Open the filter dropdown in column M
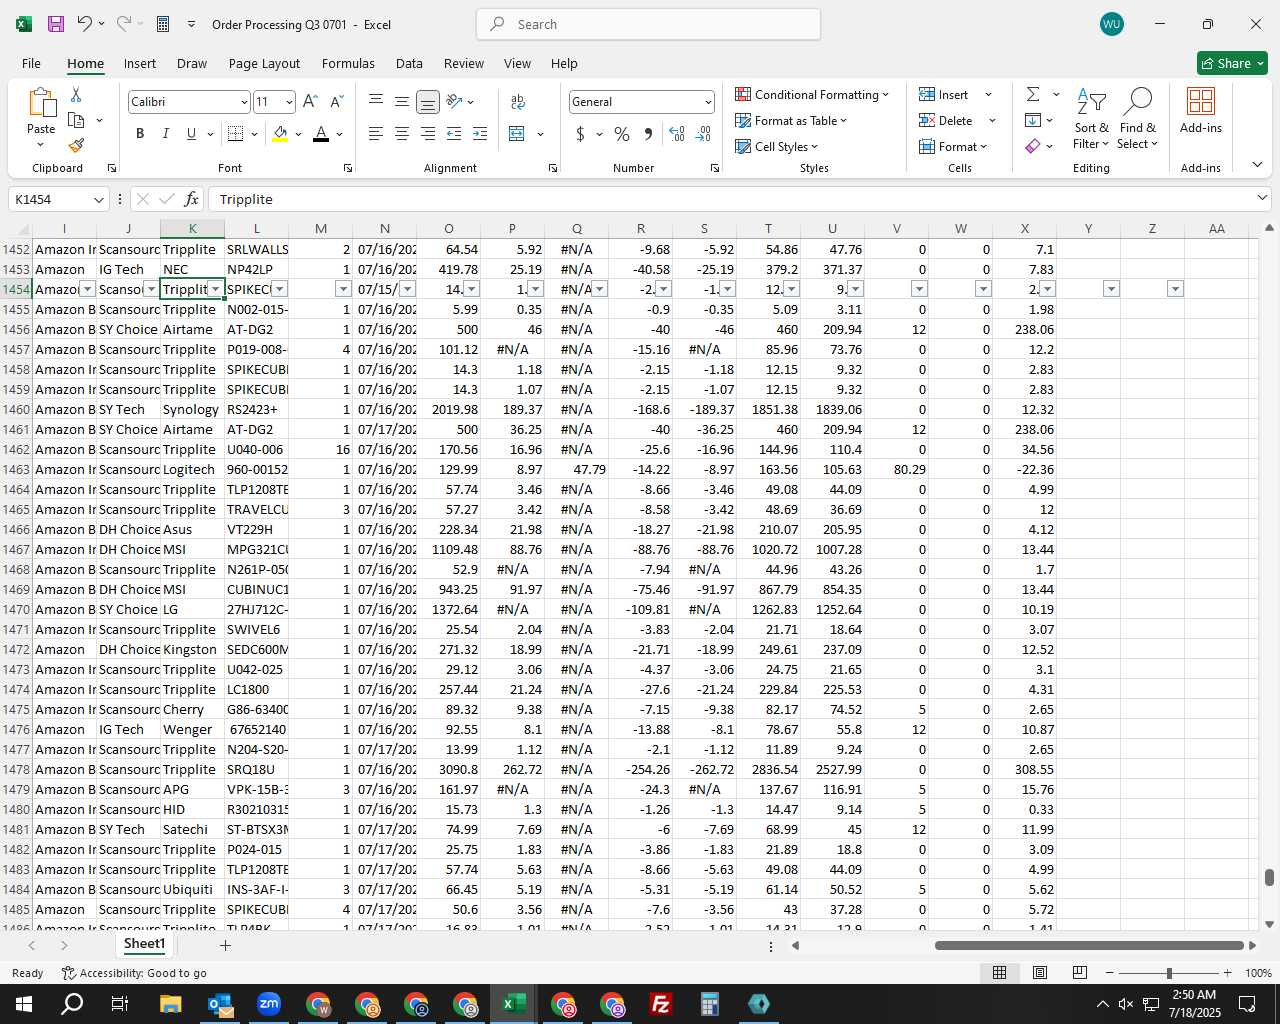 (343, 289)
